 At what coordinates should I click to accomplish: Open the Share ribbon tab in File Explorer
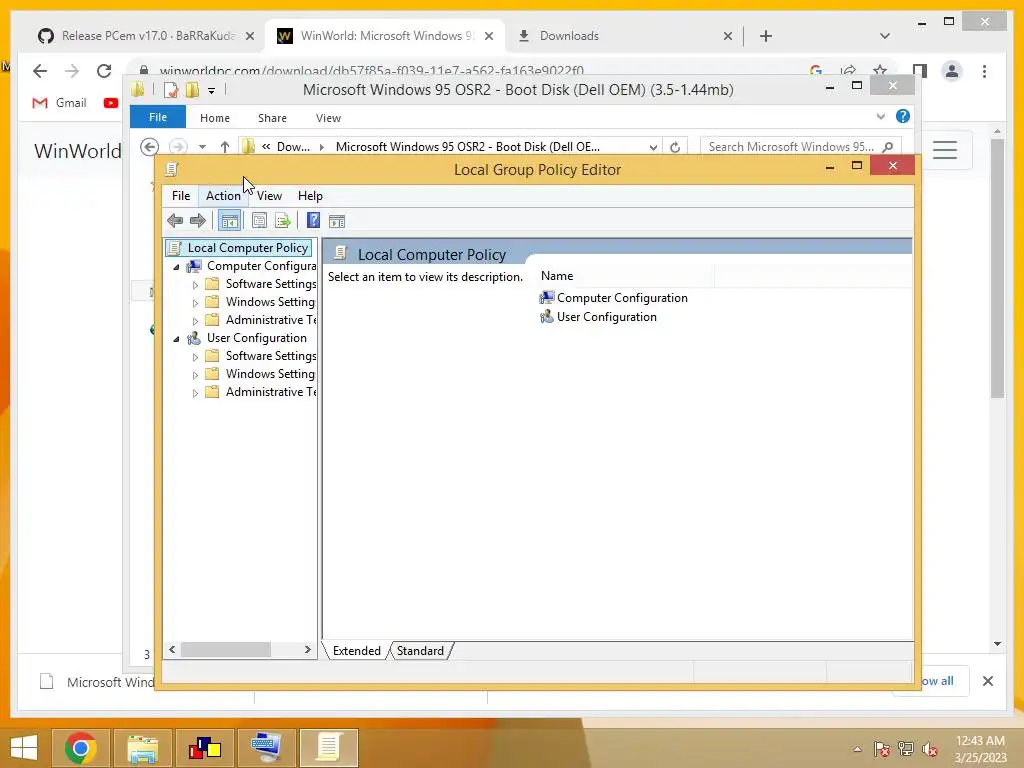click(x=272, y=118)
